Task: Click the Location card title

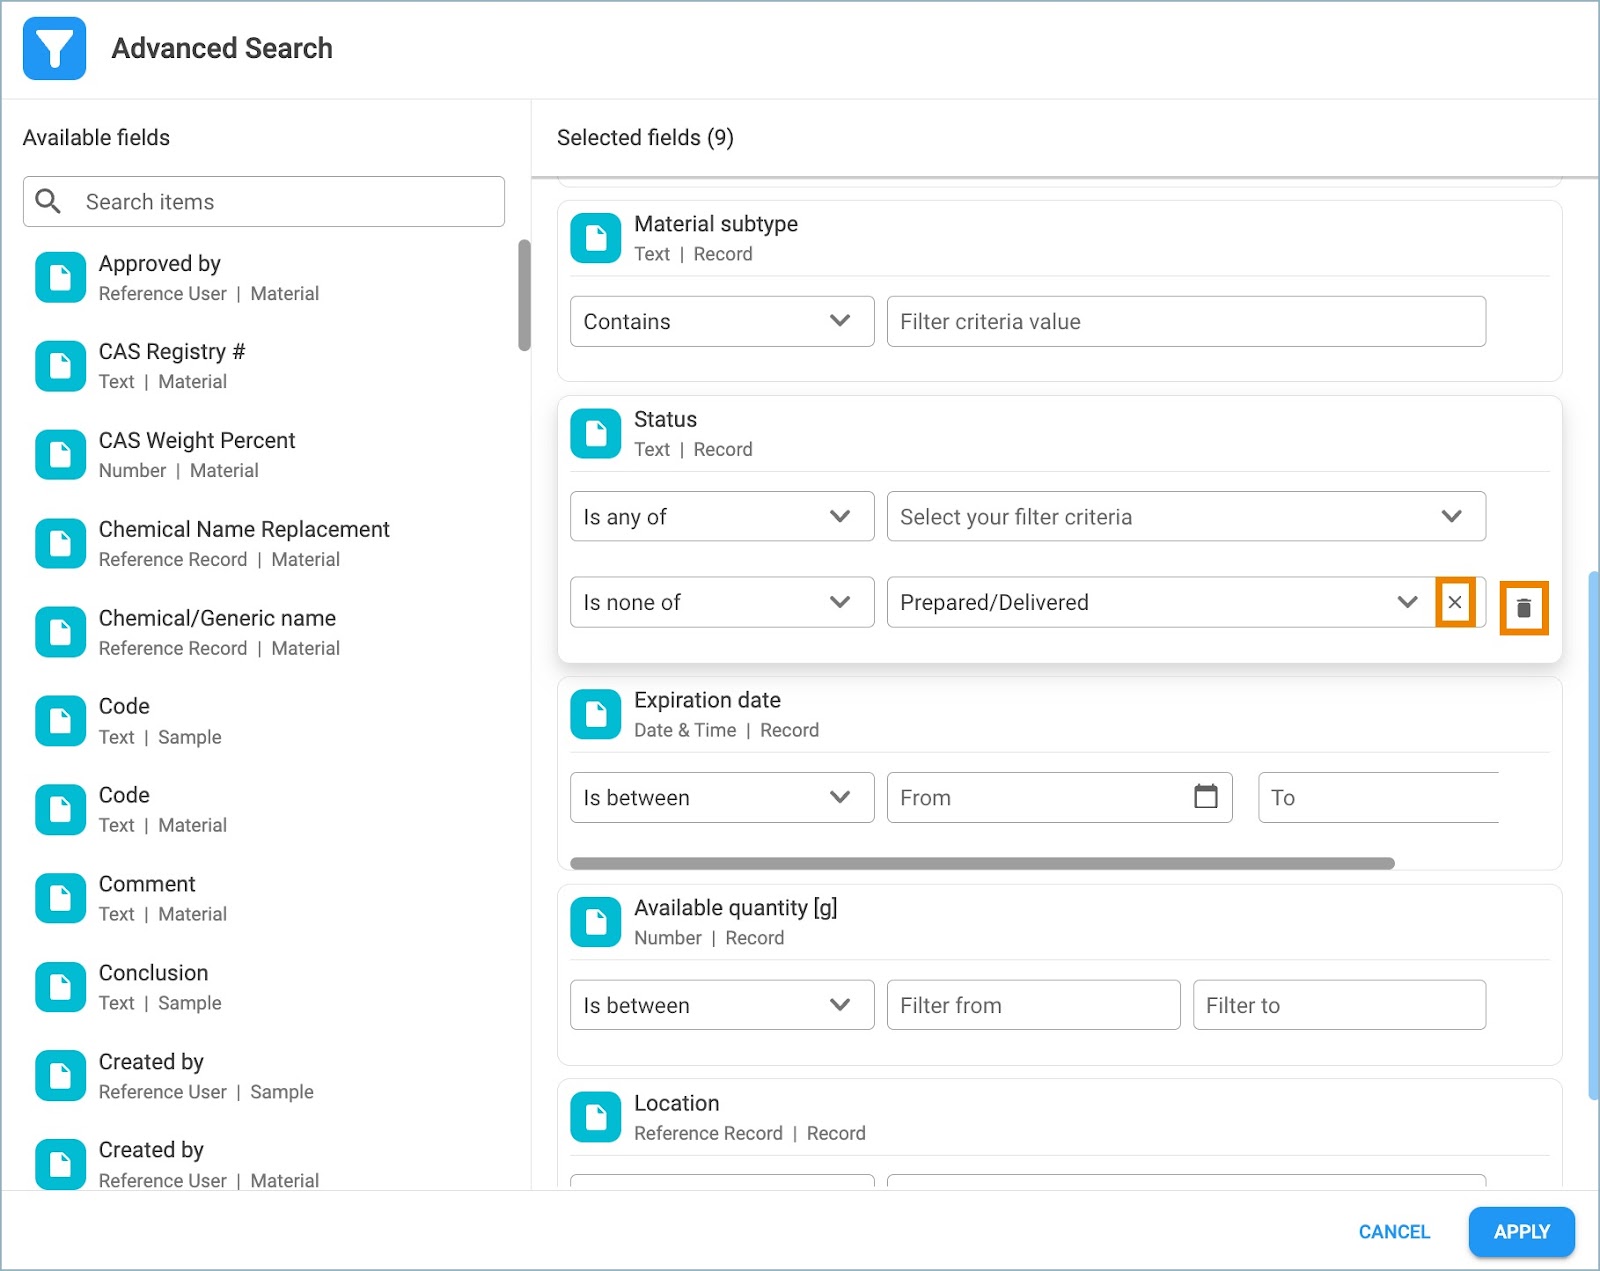Action: click(x=677, y=1103)
